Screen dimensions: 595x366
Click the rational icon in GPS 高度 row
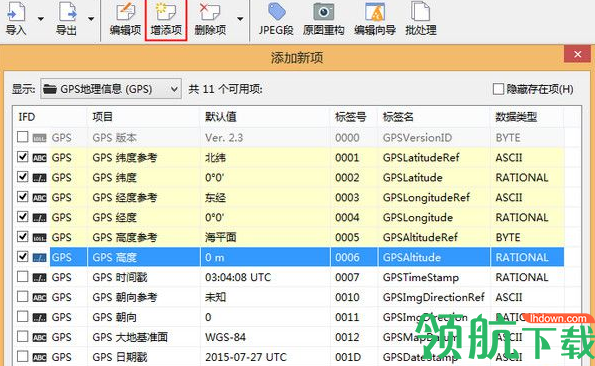tap(39, 258)
